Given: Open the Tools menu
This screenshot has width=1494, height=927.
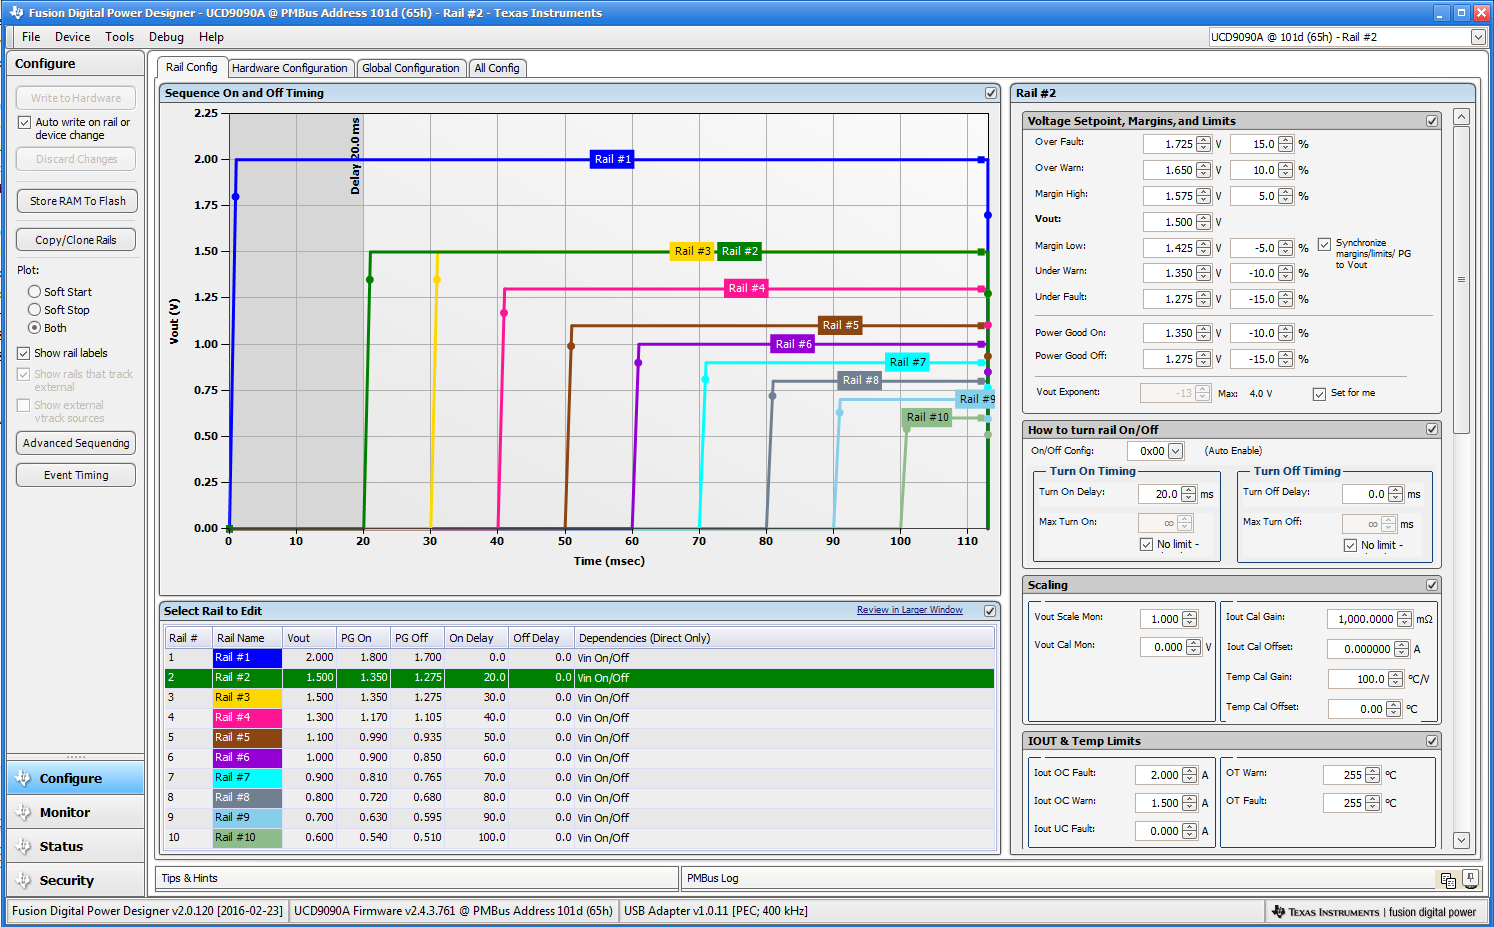Looking at the screenshot, I should (x=119, y=37).
